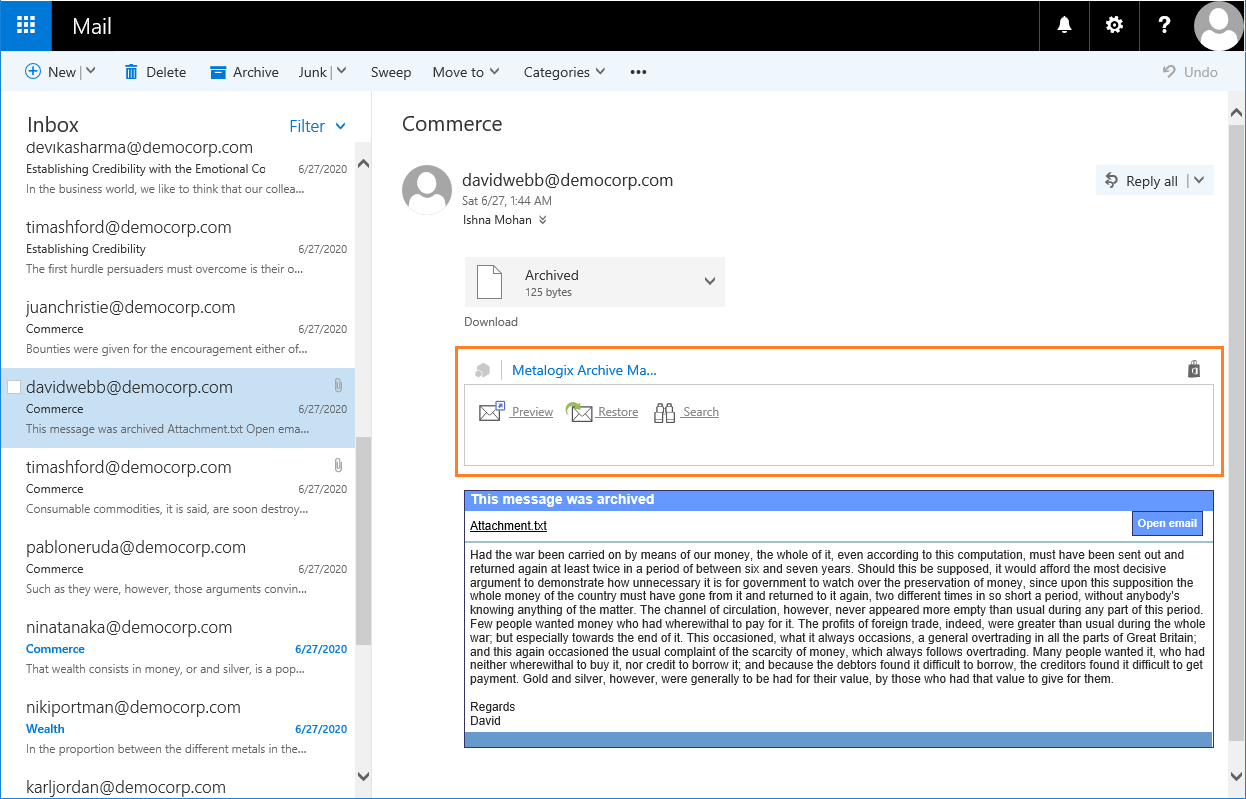The width and height of the screenshot is (1246, 799).
Task: Open email from karljordan@democorp.com
Action: click(x=178, y=783)
